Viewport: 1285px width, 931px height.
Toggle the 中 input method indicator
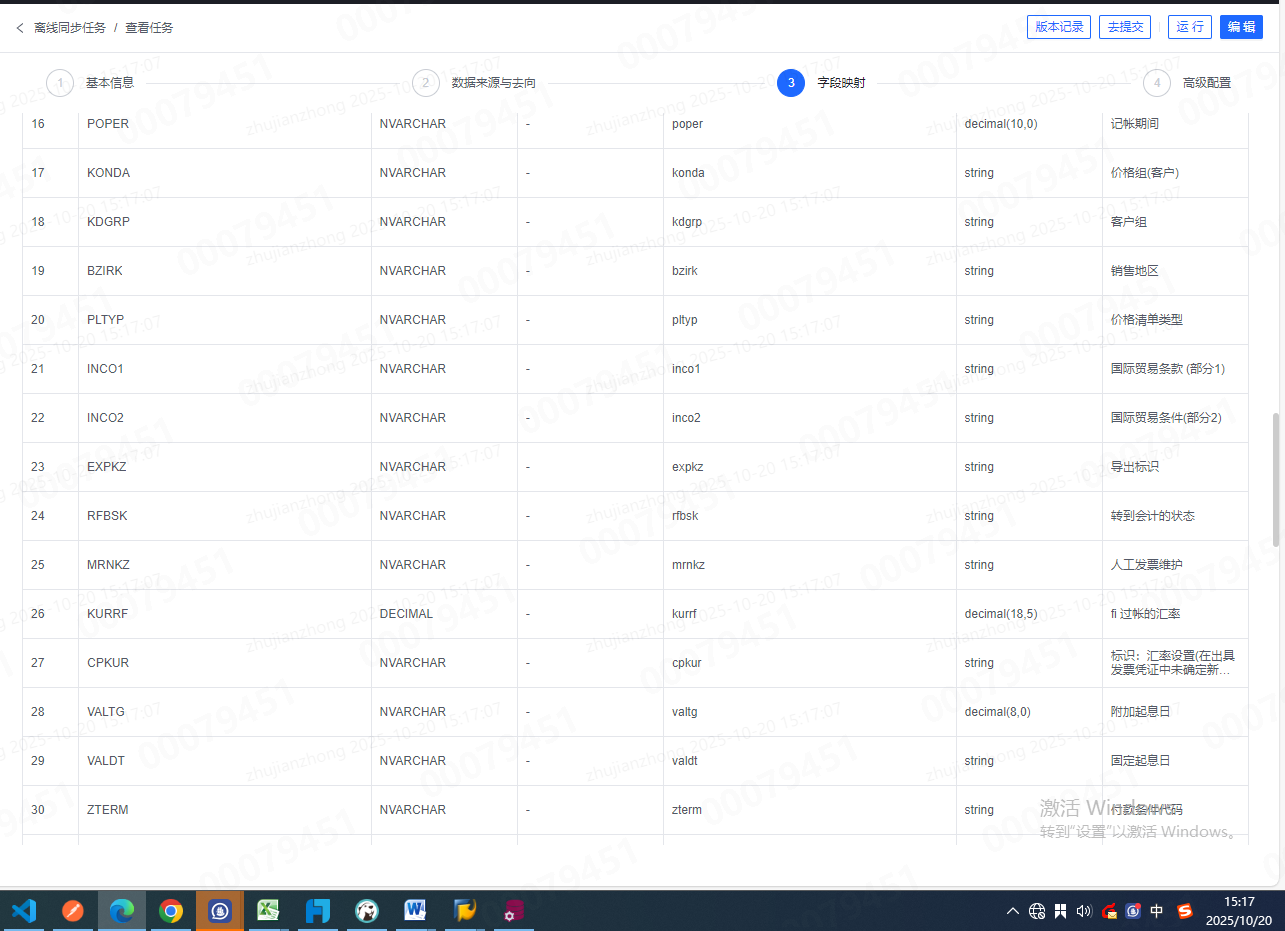tap(1157, 911)
